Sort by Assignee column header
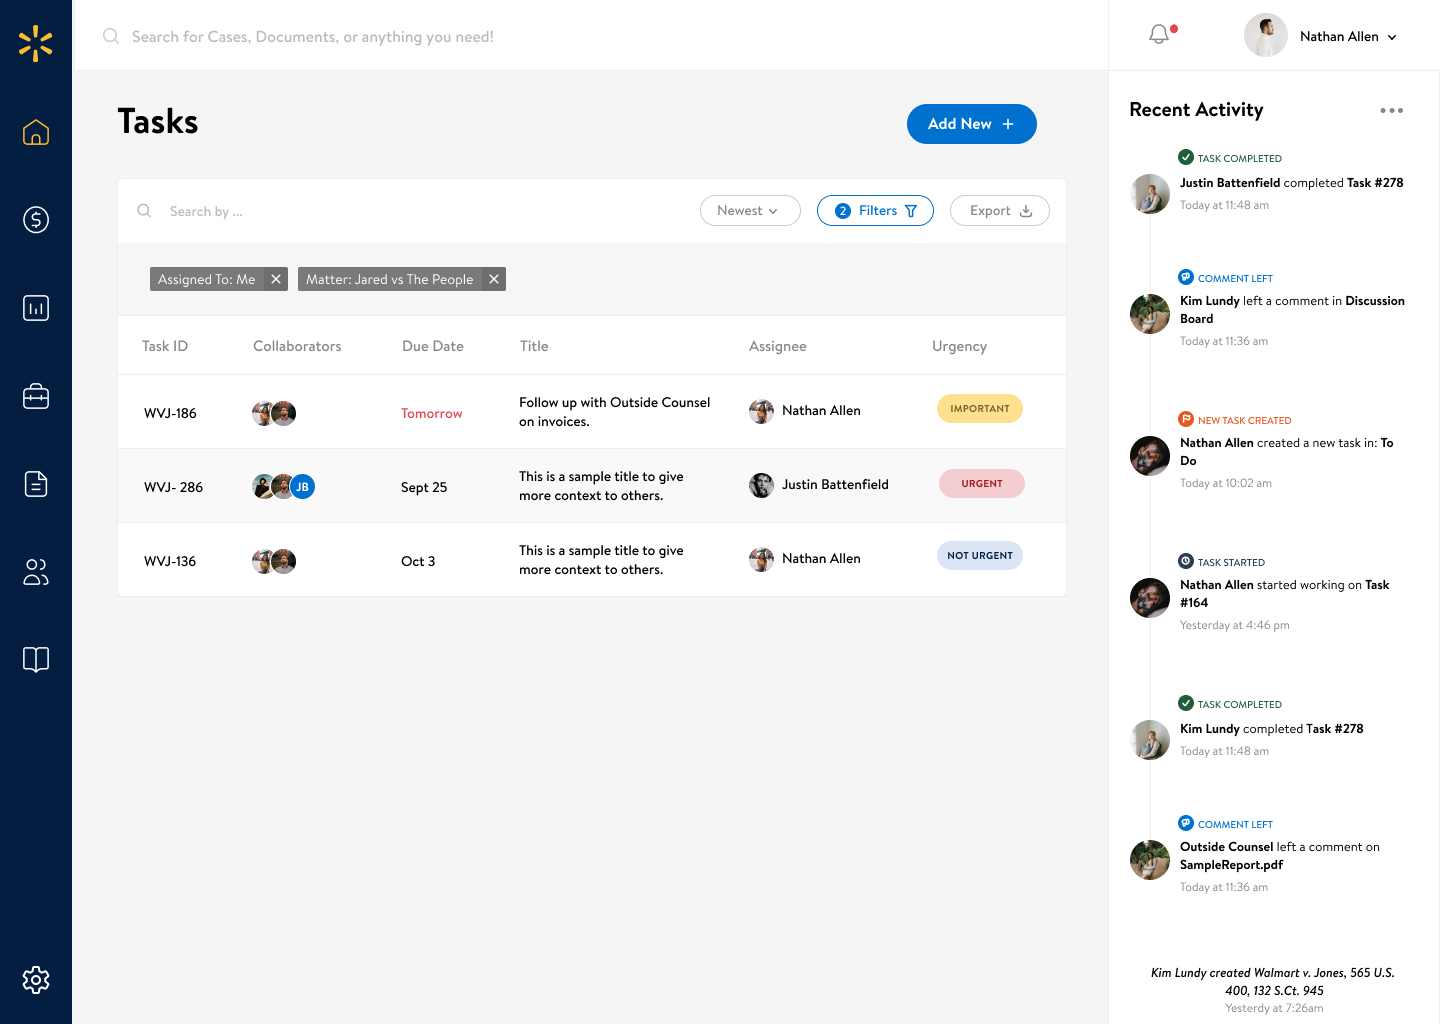The height and width of the screenshot is (1024, 1440). [778, 346]
